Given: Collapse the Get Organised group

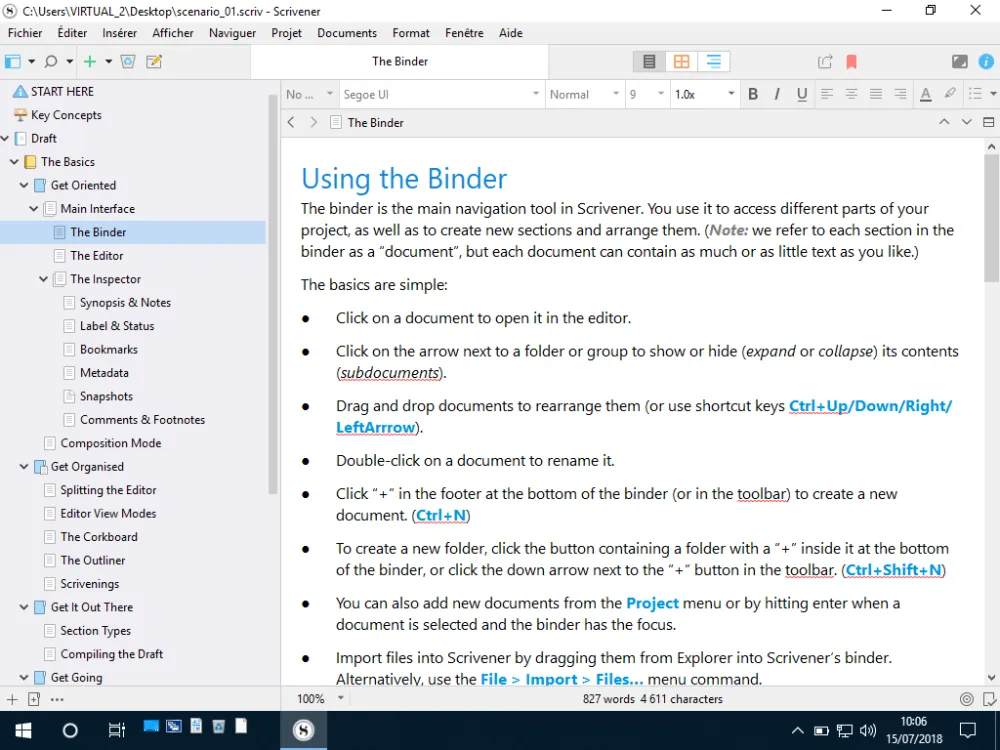Looking at the screenshot, I should coord(24,467).
